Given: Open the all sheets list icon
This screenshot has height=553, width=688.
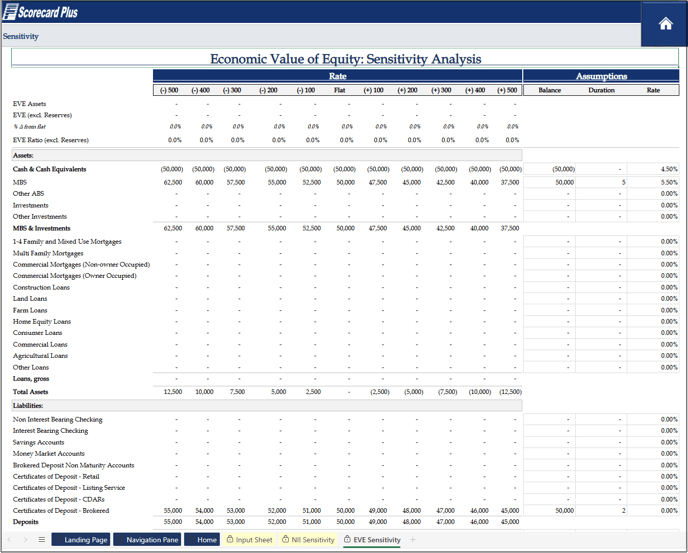Looking at the screenshot, I should 42,539.
